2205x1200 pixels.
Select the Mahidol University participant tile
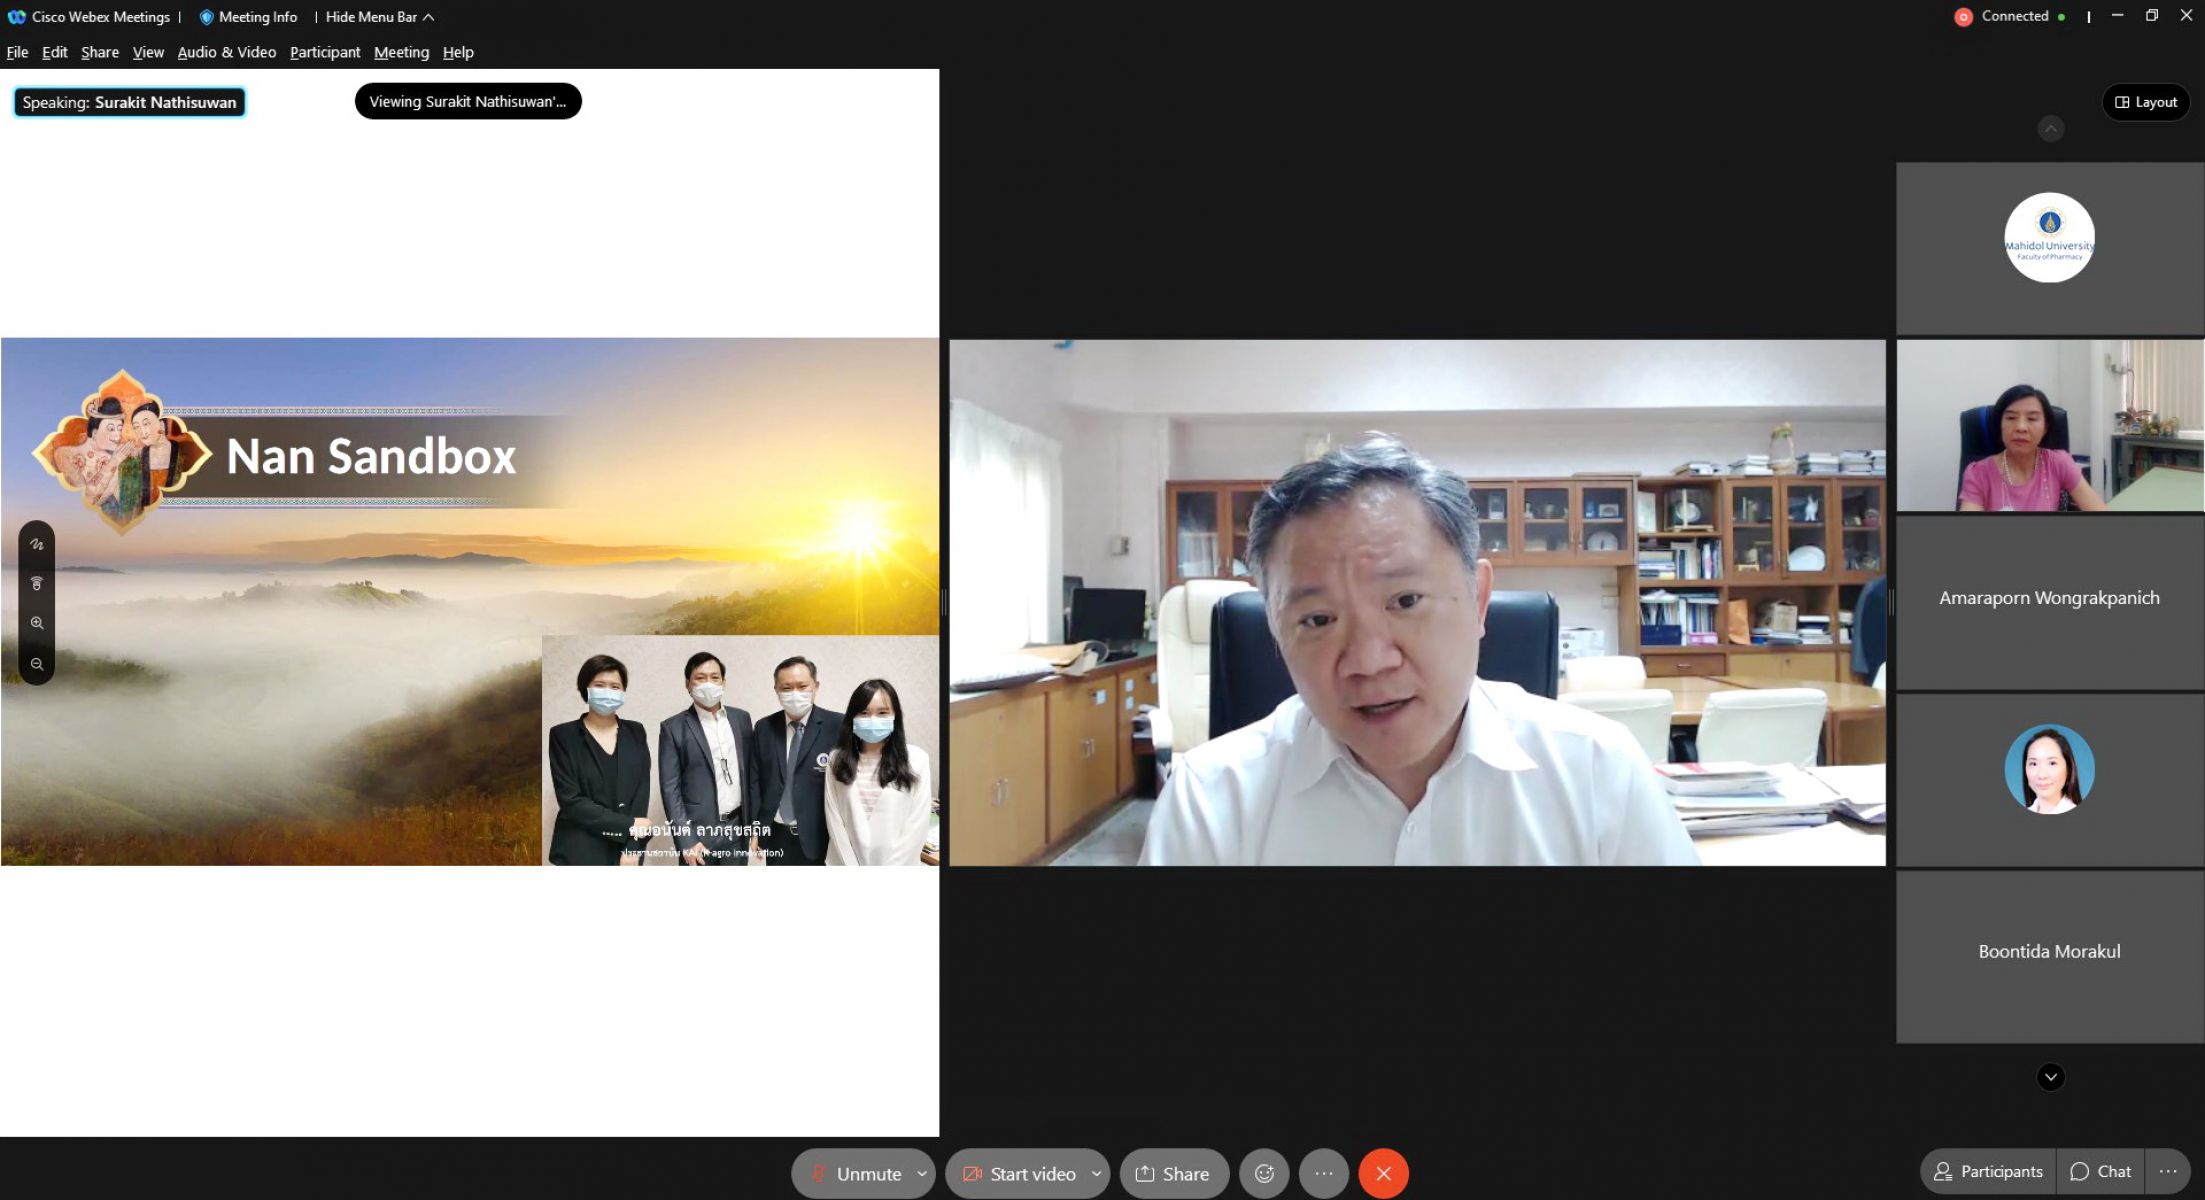(2049, 248)
